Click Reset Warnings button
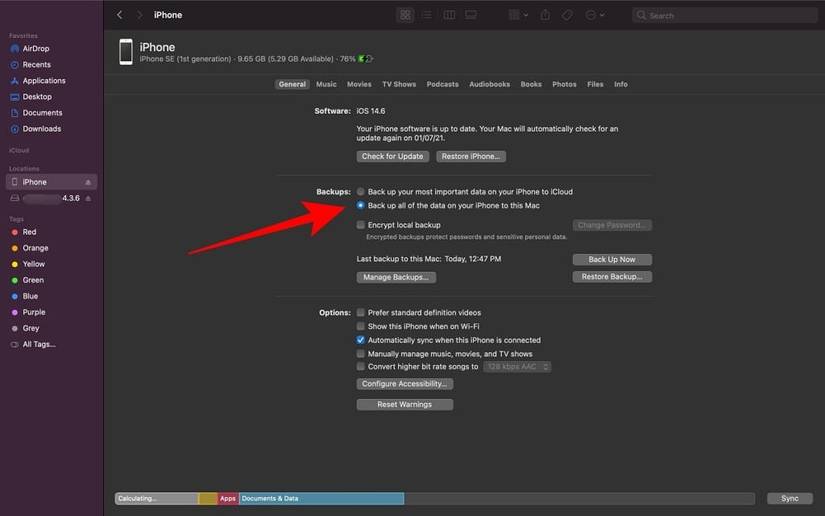825x516 pixels. pyautogui.click(x=404, y=404)
